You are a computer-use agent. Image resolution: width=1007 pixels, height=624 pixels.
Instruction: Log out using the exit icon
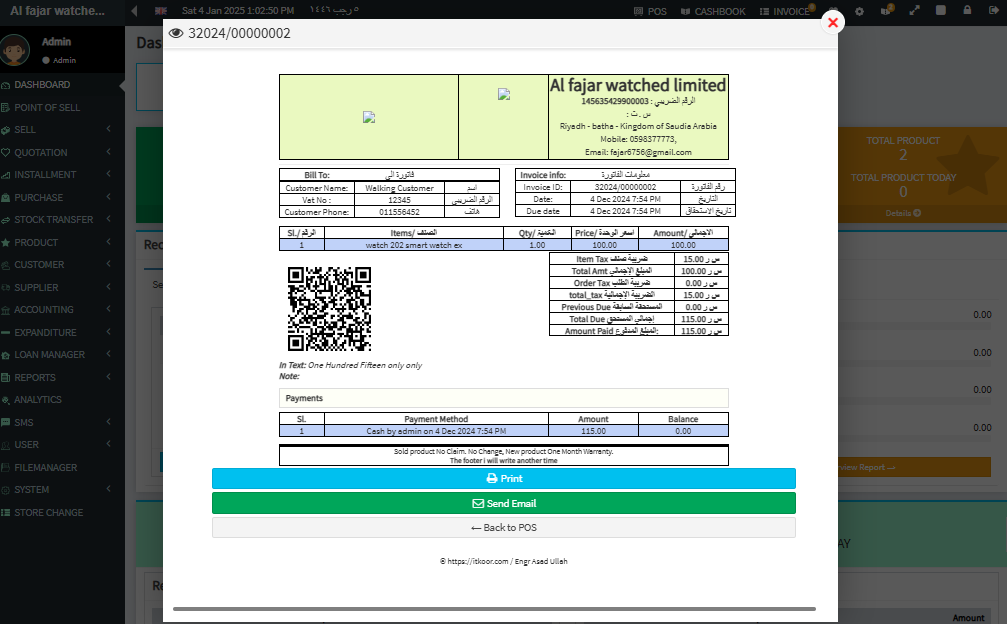(992, 10)
